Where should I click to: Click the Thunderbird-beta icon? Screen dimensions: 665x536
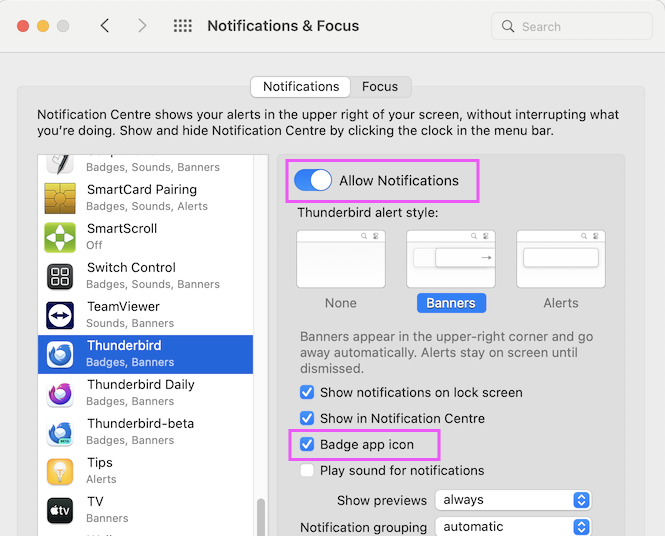coord(60,432)
